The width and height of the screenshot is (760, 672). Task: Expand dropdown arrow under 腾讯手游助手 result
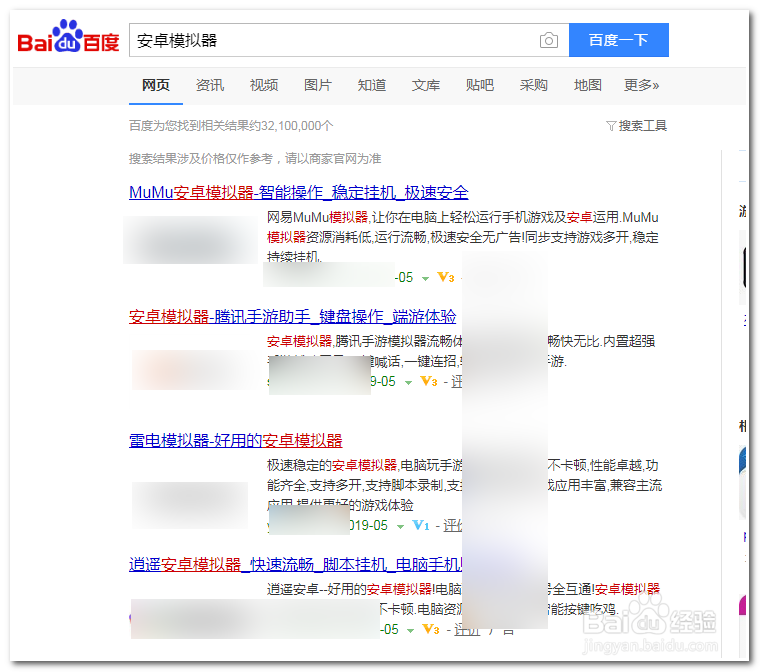(409, 383)
